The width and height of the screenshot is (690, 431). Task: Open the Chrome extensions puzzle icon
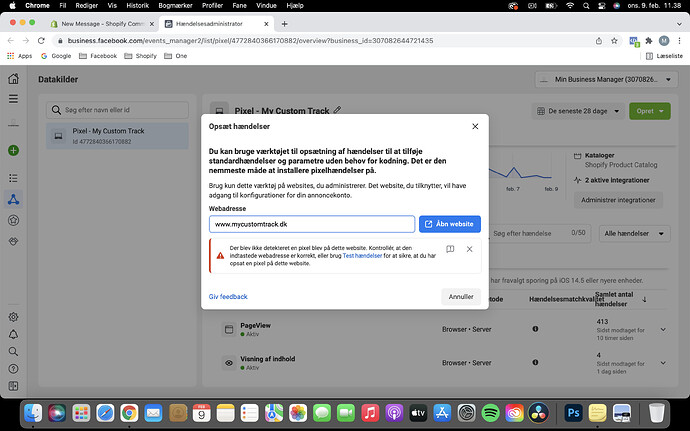649,41
